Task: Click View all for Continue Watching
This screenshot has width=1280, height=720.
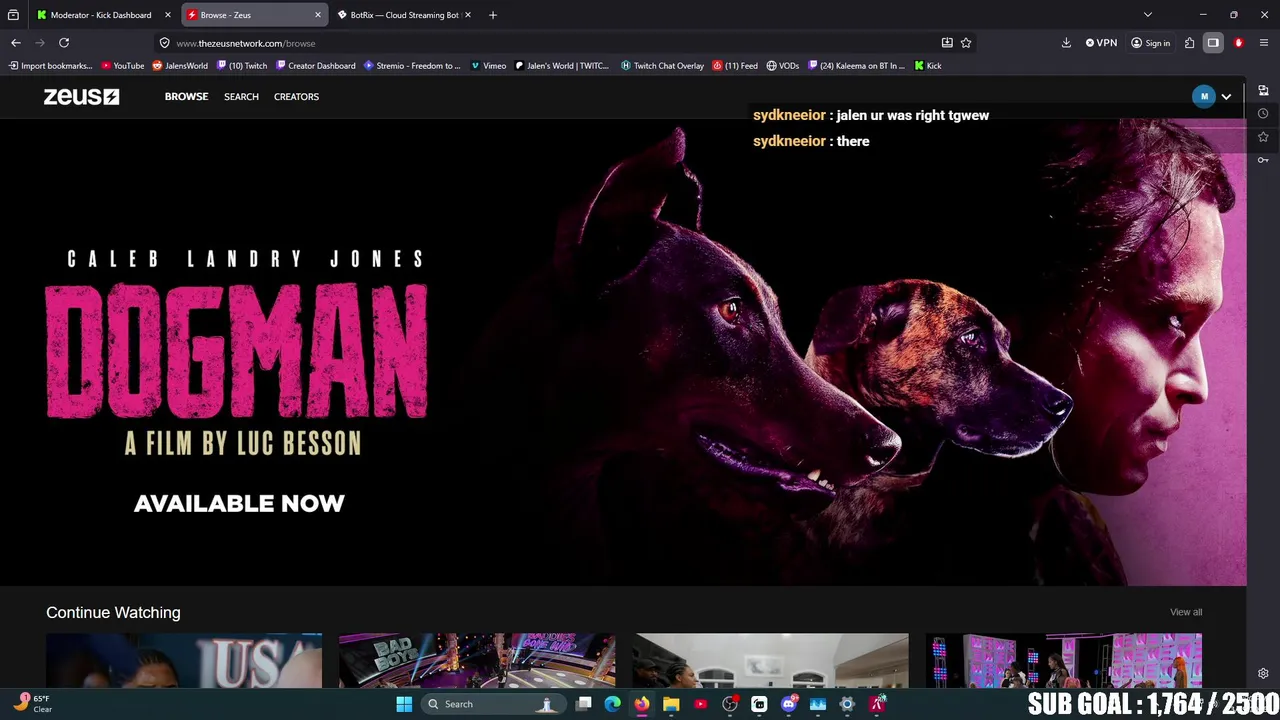Action: coord(1186,612)
